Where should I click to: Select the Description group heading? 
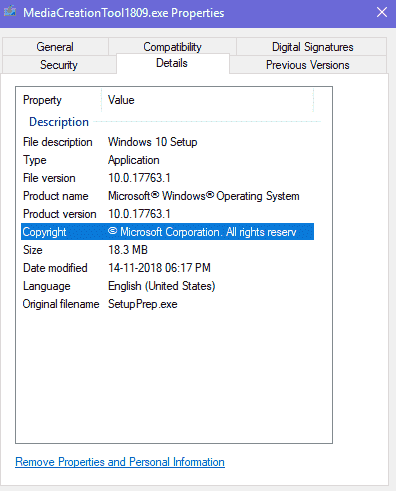59,122
